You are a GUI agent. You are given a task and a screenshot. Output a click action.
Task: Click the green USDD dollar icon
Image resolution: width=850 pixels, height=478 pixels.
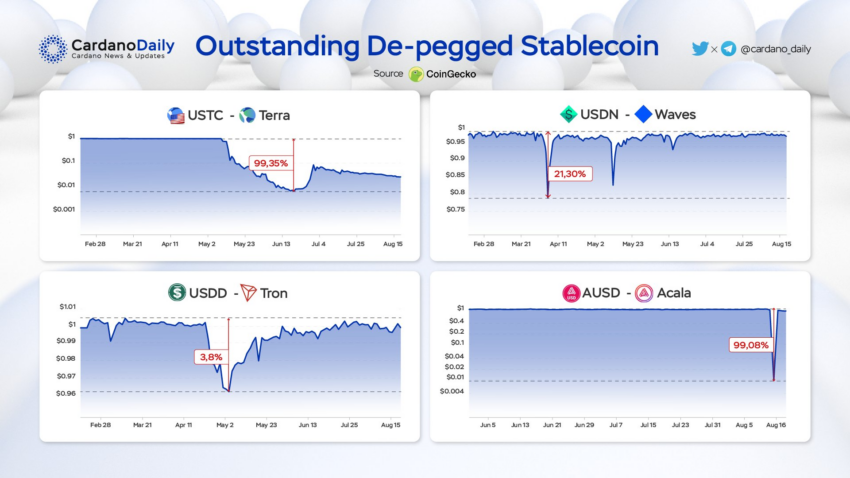pos(177,293)
